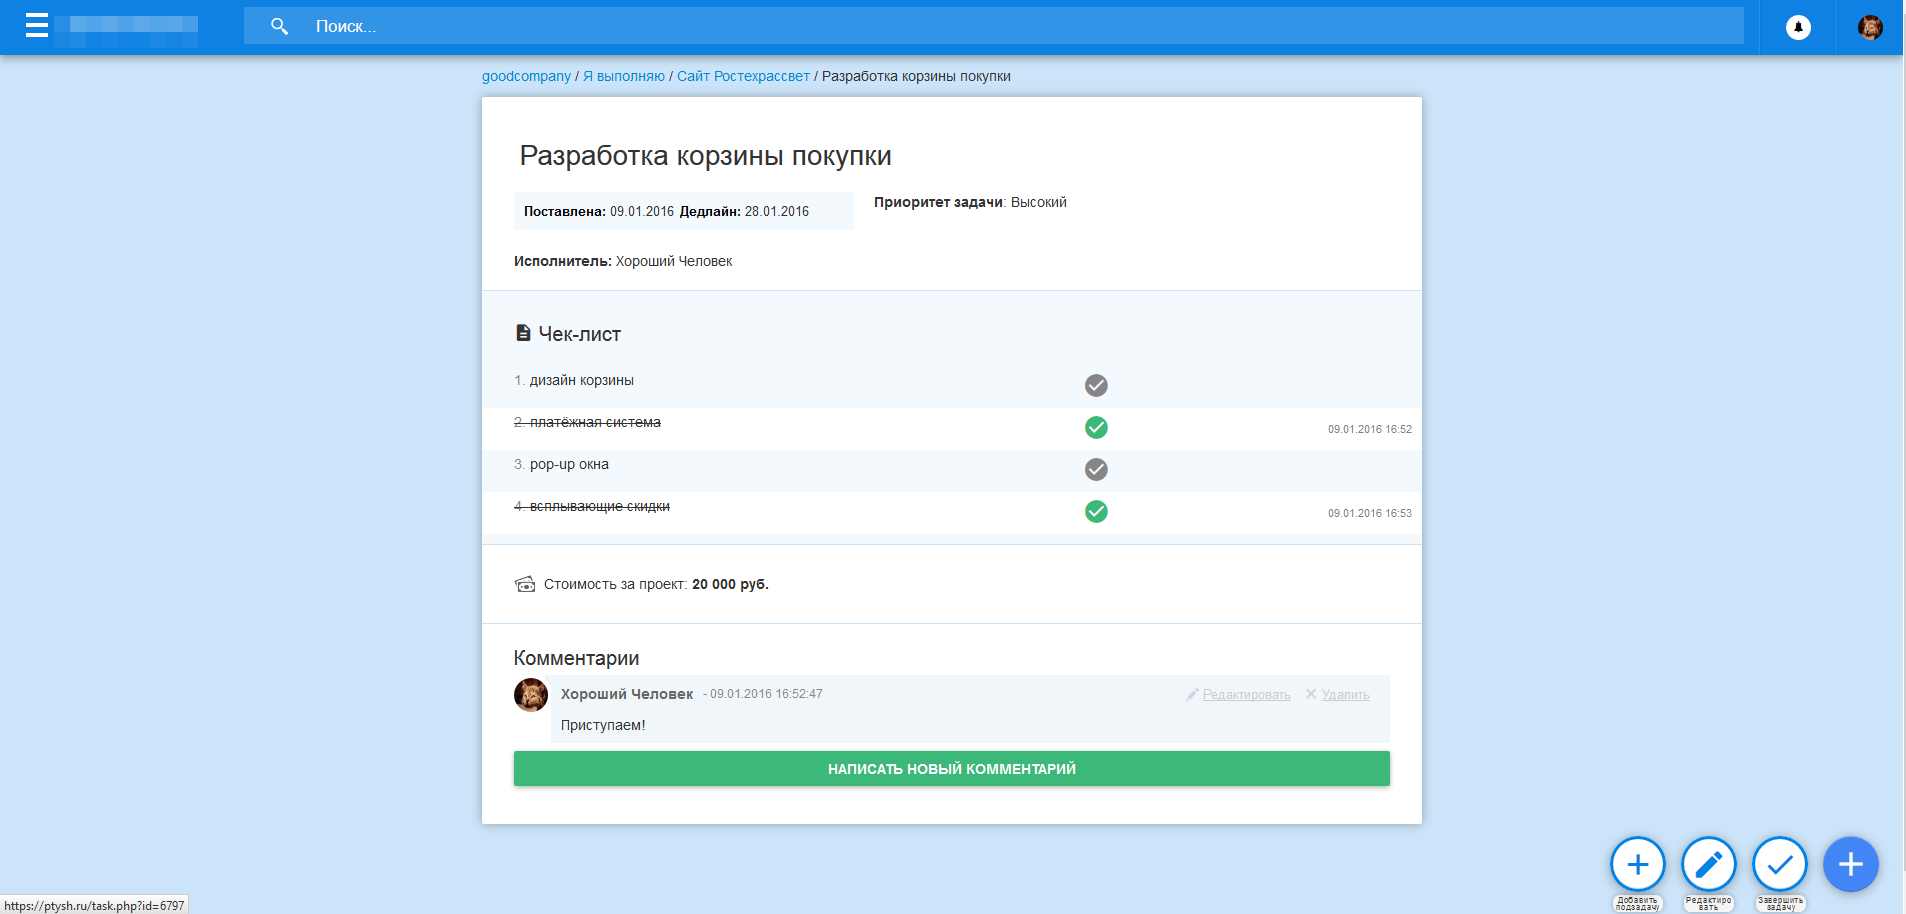Click the 'Редактировать' pencil floating button

[x=1709, y=864]
